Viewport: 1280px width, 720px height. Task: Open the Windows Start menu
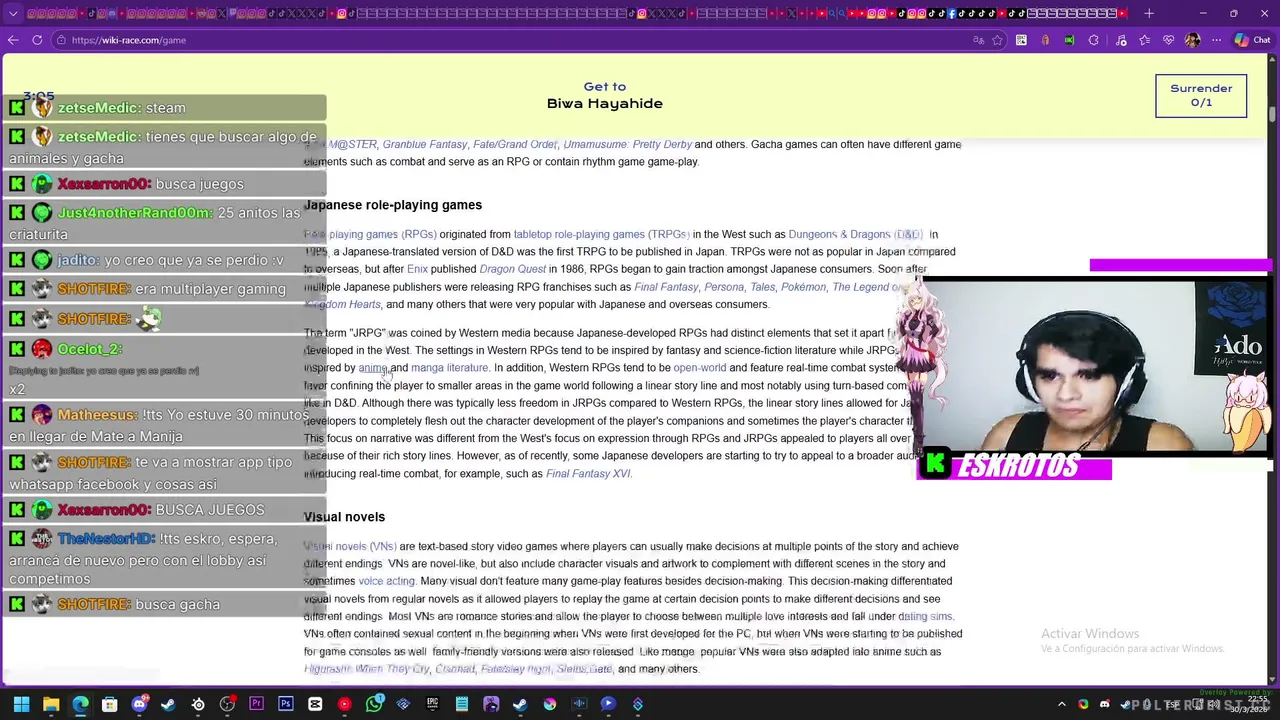pyautogui.click(x=21, y=704)
